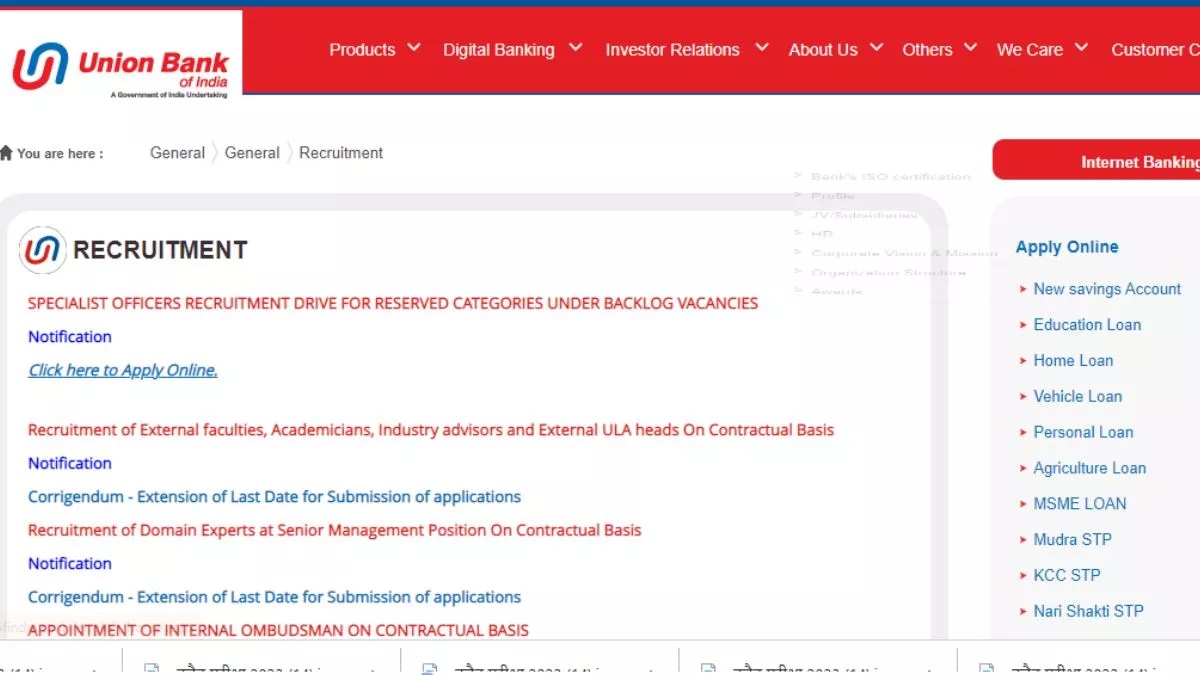Select Recruitment in the breadcrumb trail

coord(341,153)
